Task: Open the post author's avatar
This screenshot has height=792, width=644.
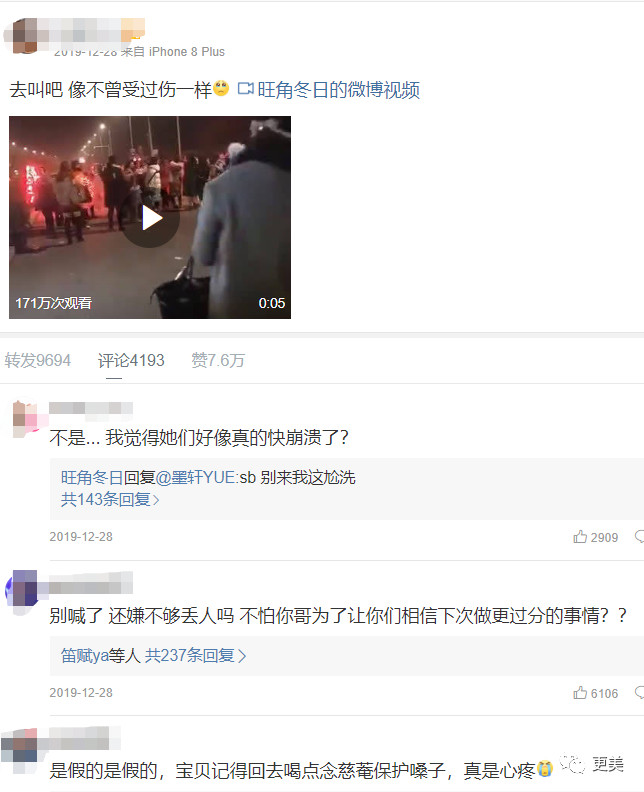Action: point(26,35)
